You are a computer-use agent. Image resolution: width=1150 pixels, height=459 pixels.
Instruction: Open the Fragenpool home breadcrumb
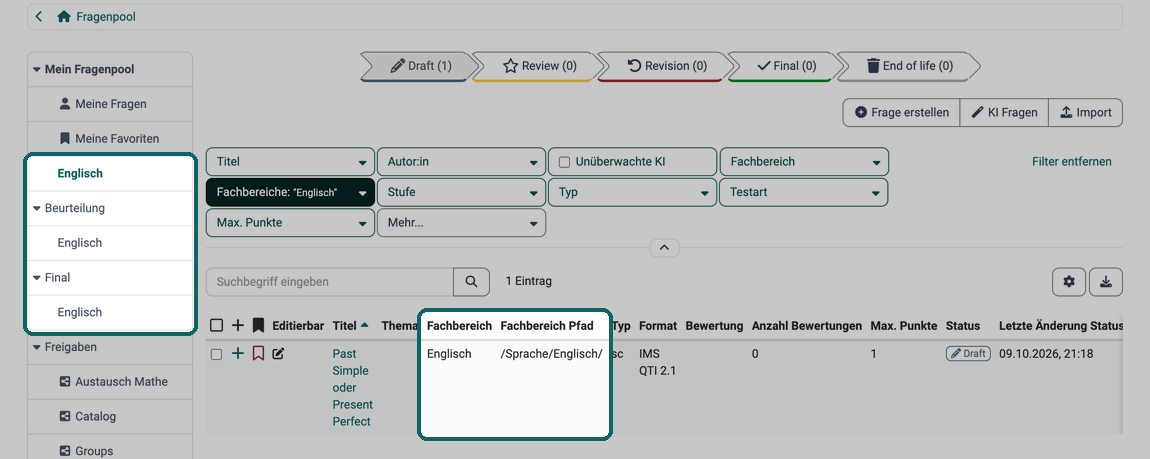(x=96, y=16)
